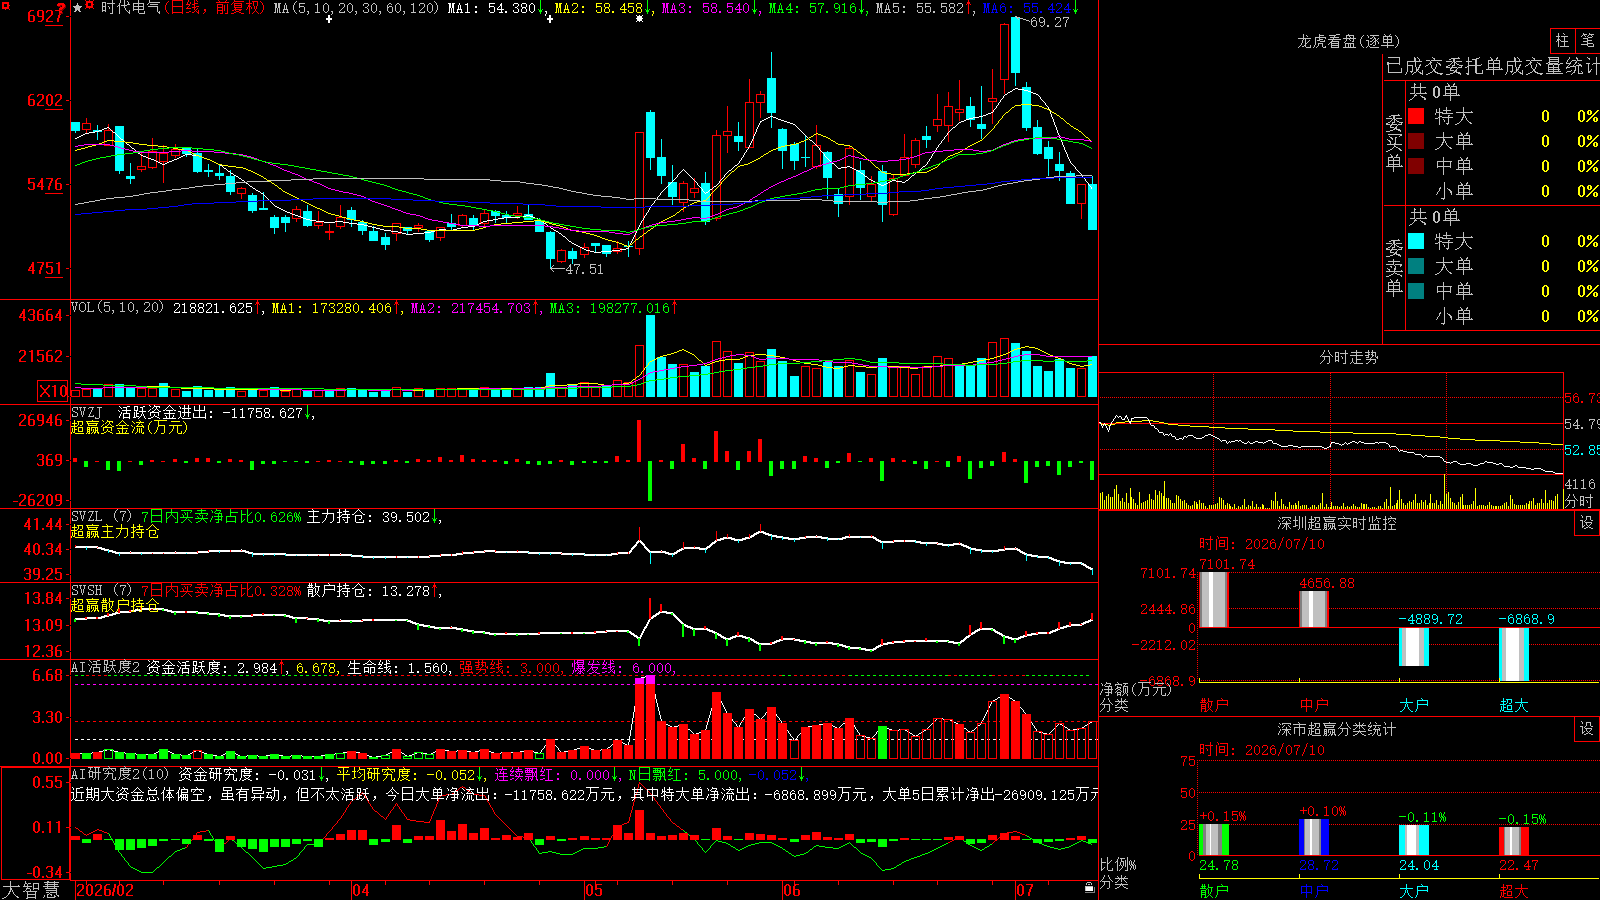
Task: Click the 日线, 前复权 period label
Action: click(216, 8)
